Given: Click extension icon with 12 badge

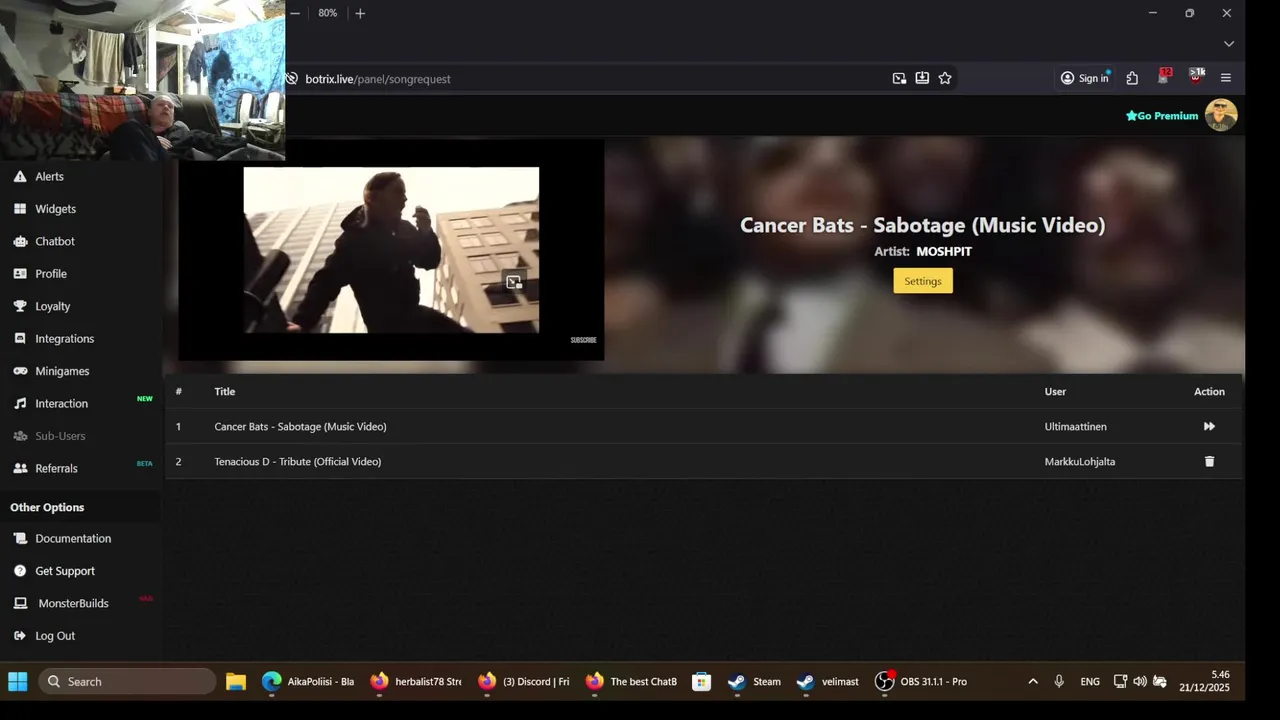Looking at the screenshot, I should [x=1164, y=77].
